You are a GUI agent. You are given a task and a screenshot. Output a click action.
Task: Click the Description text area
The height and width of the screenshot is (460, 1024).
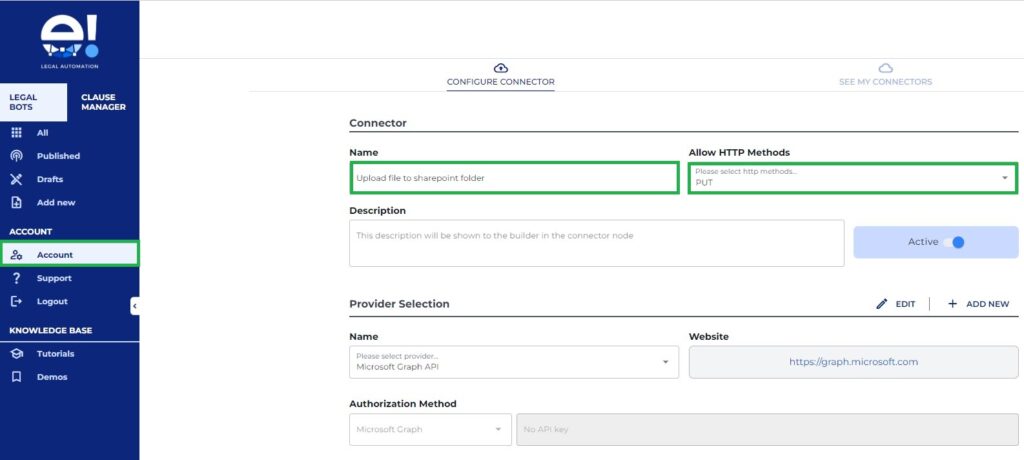pos(596,243)
